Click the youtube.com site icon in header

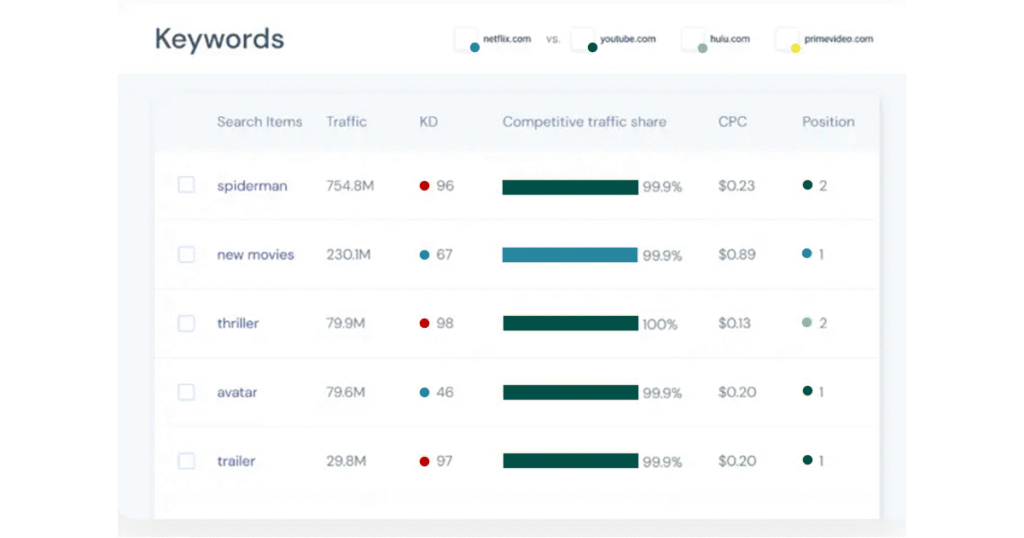[x=584, y=40]
